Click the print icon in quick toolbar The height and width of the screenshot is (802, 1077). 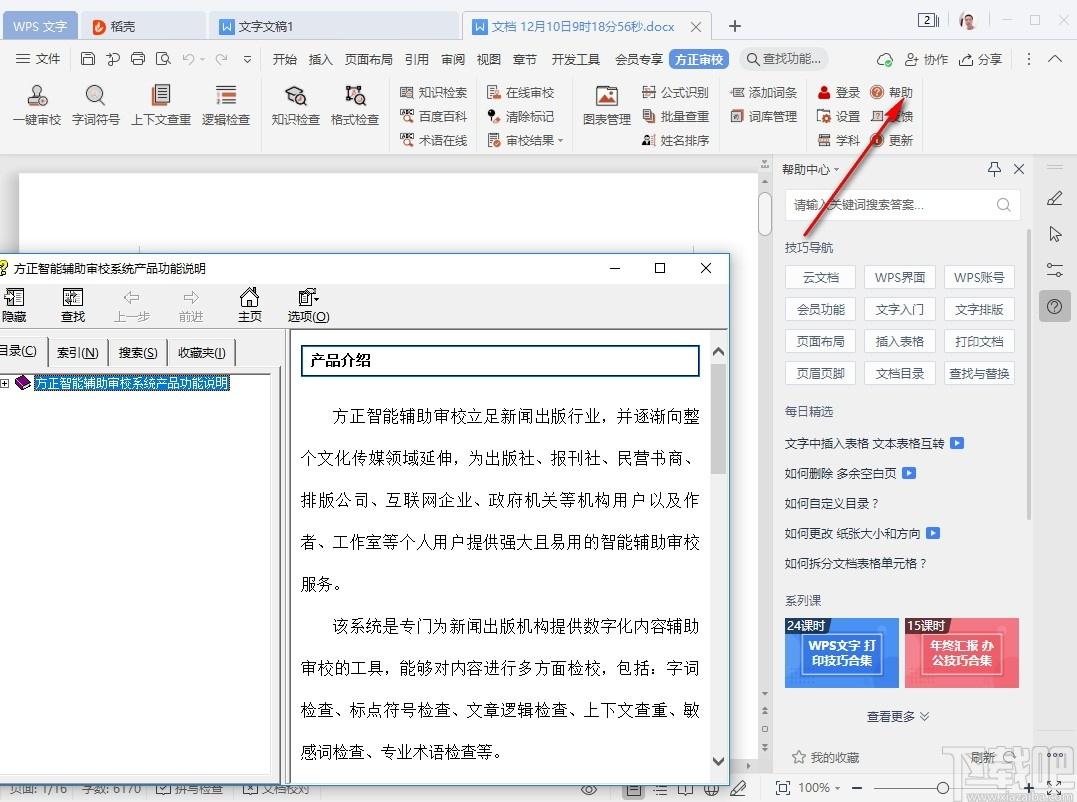point(137,59)
